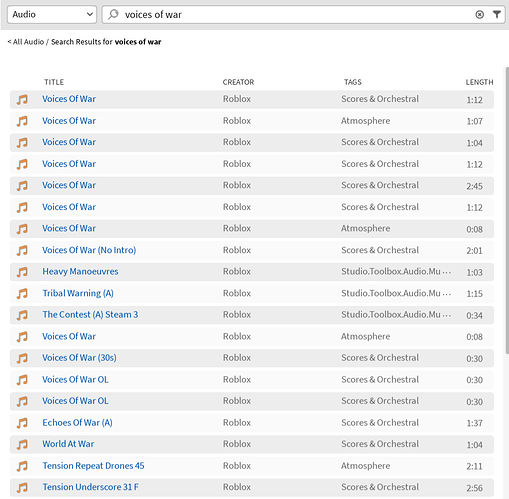This screenshot has width=509, height=499.
Task: Open the Tribal Warning (A) track
Action: [78, 293]
